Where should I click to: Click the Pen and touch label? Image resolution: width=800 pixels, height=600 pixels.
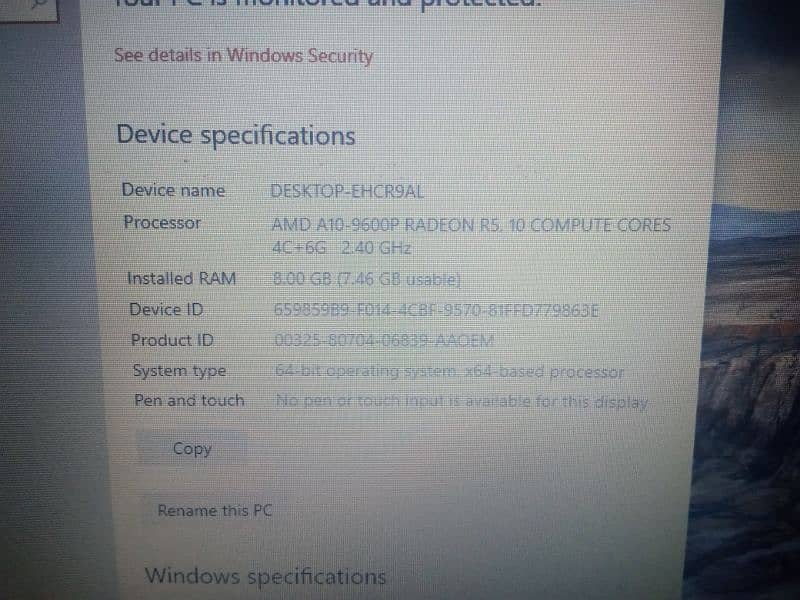tap(189, 400)
